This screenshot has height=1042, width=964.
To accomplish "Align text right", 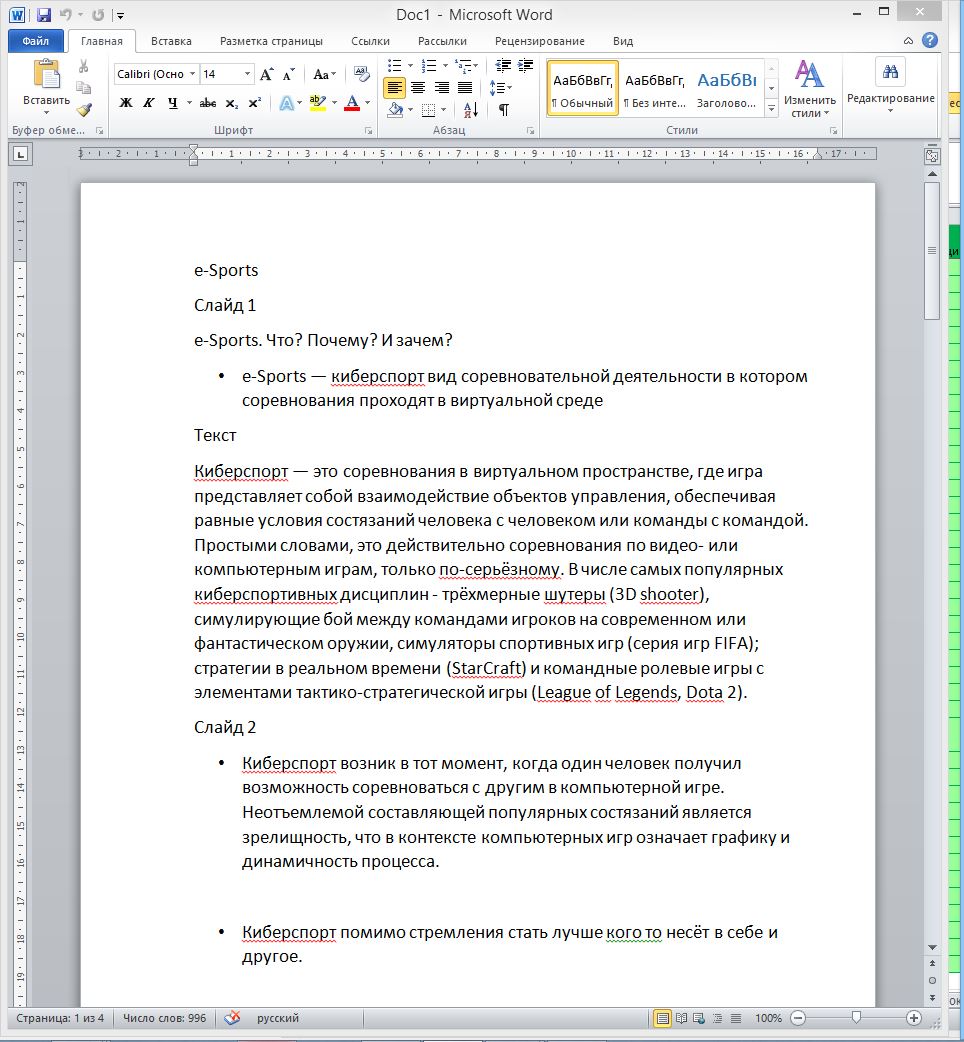I will pyautogui.click(x=441, y=88).
